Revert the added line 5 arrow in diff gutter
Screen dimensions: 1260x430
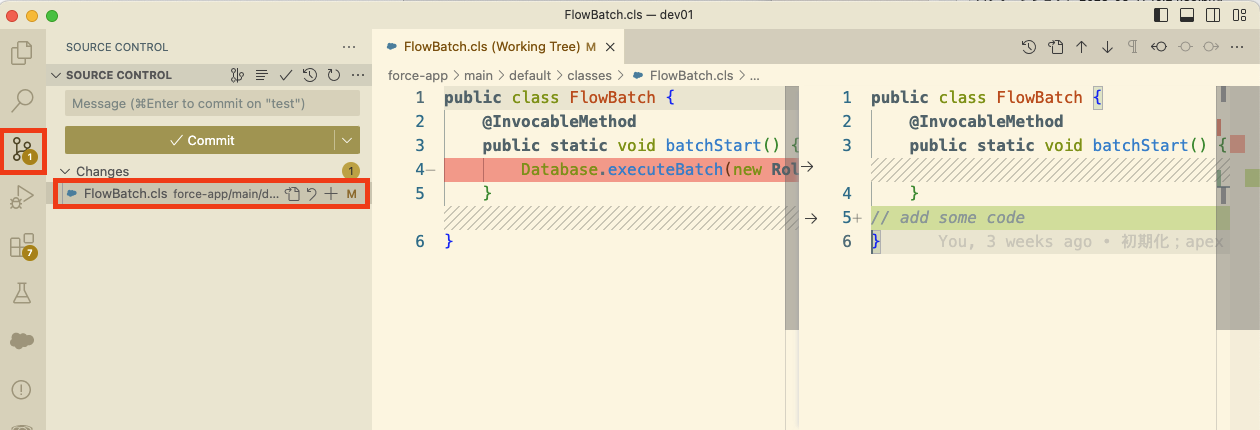(x=812, y=217)
